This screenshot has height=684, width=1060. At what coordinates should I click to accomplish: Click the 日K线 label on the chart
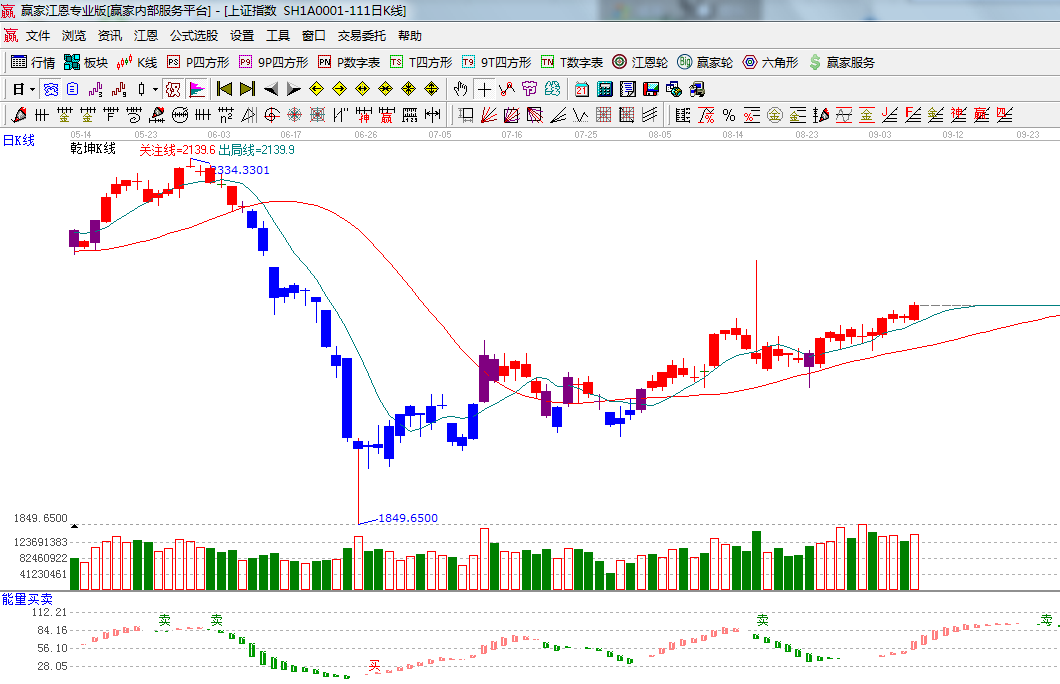(x=19, y=141)
